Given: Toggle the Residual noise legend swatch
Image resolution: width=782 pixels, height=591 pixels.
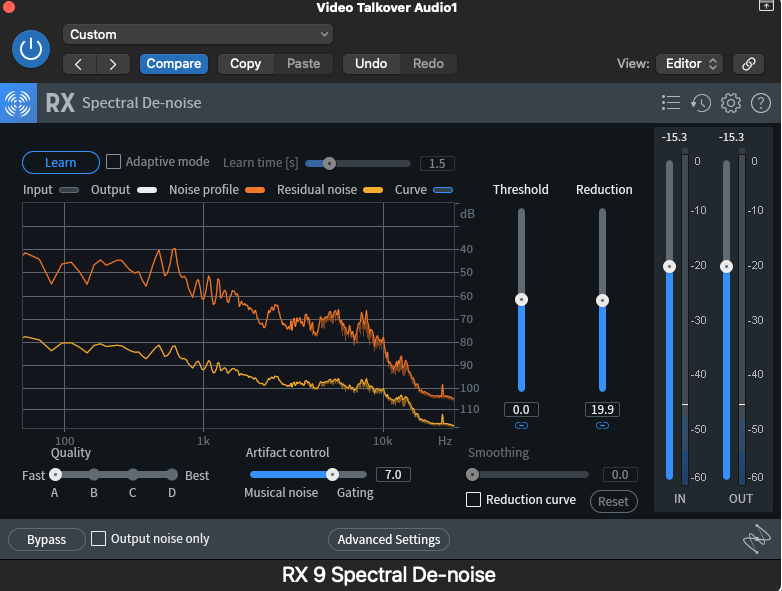Looking at the screenshot, I should tap(373, 190).
